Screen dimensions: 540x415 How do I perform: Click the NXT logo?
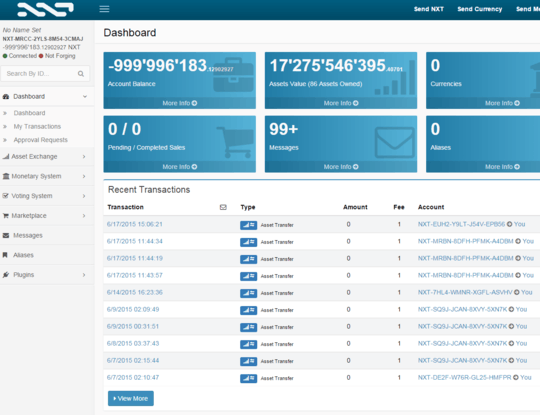[x=45, y=9]
